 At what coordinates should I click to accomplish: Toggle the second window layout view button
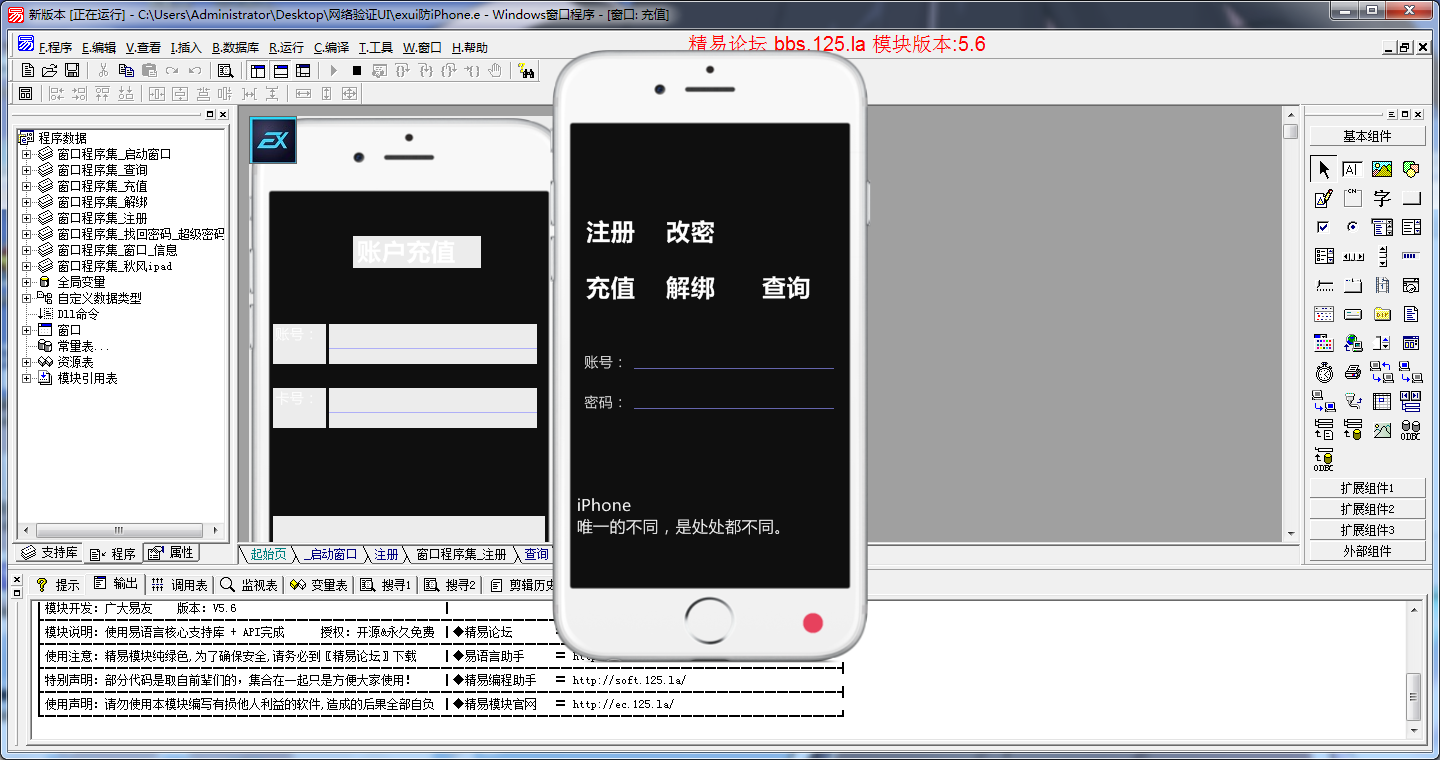click(280, 70)
